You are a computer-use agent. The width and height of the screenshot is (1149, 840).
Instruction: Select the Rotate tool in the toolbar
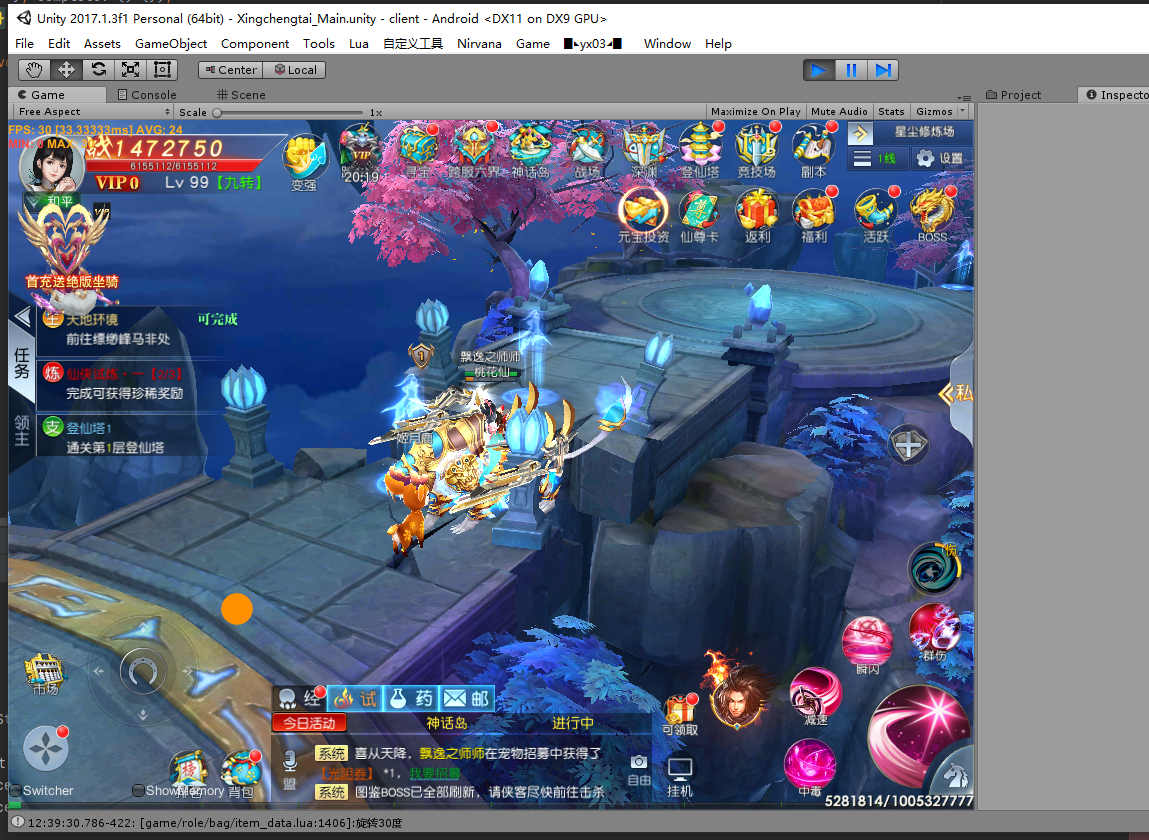pyautogui.click(x=98, y=70)
